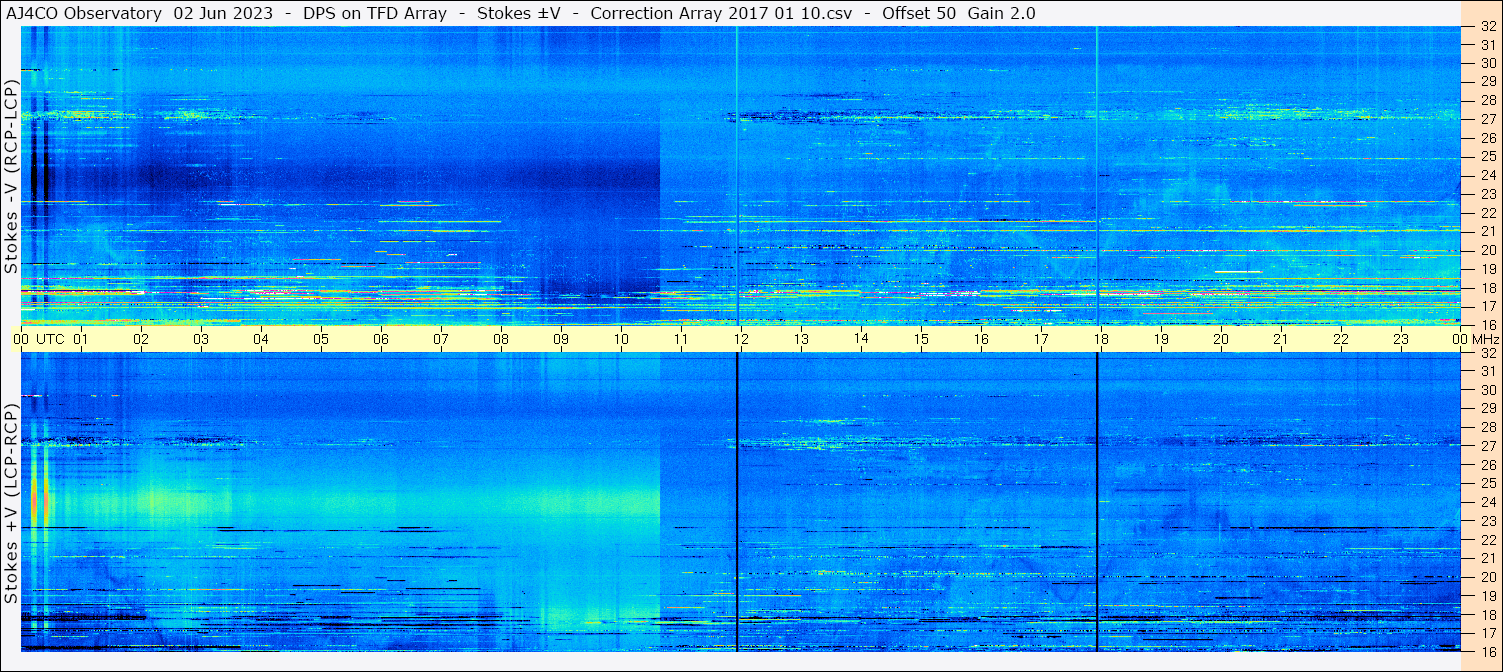Screen dimensions: 1503x672
Task: Click '23' MHz label of lower Stokes +V panel
Action: [x=1488, y=520]
